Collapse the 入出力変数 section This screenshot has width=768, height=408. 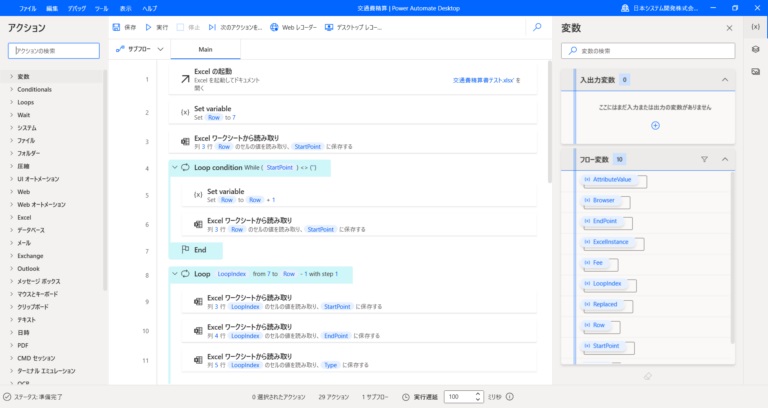point(725,80)
